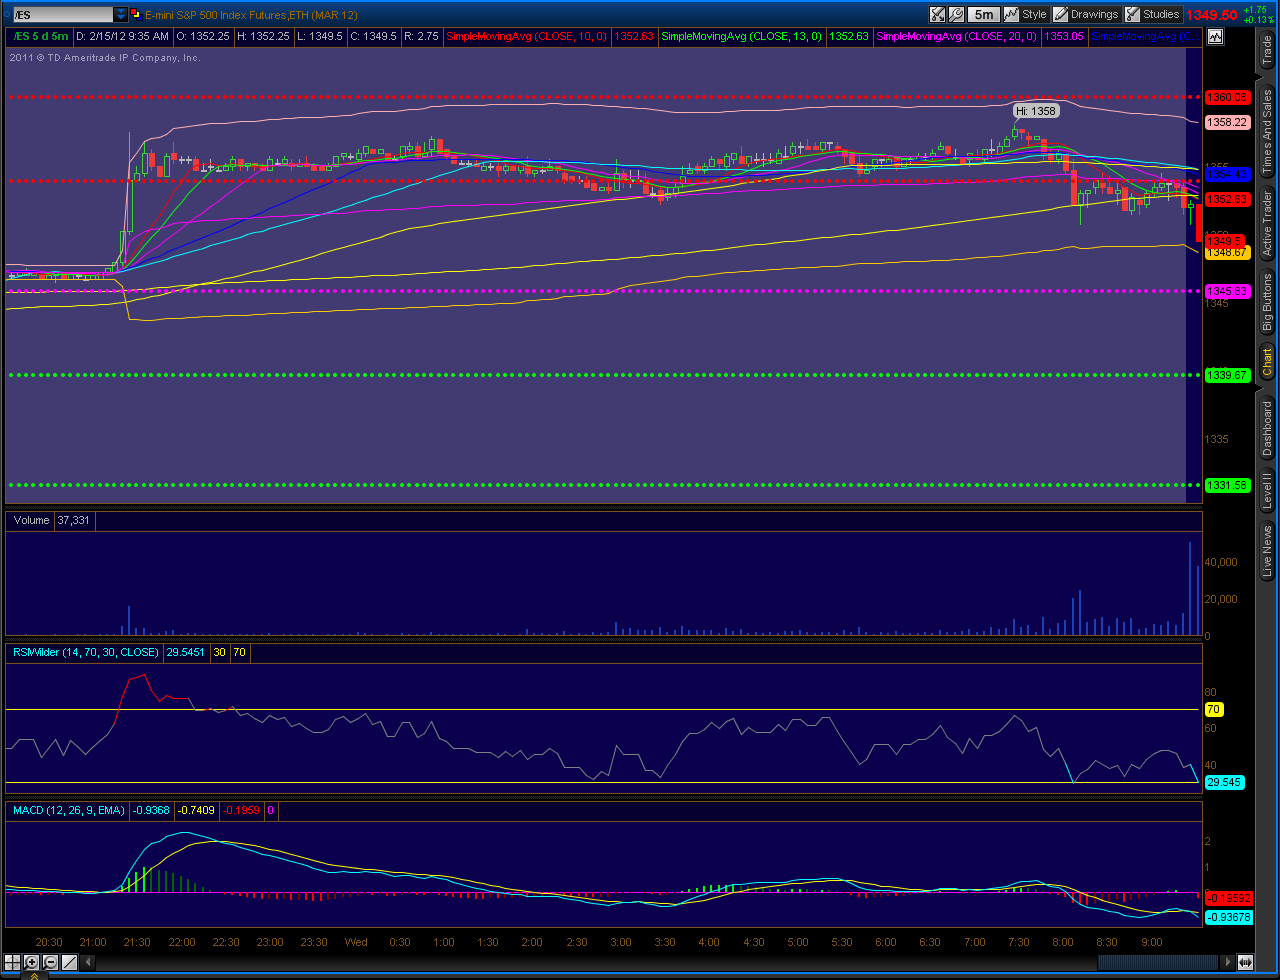Expand the bottom double-chevron panel handle
Viewport: 1280px width, 980px height.
(33, 975)
